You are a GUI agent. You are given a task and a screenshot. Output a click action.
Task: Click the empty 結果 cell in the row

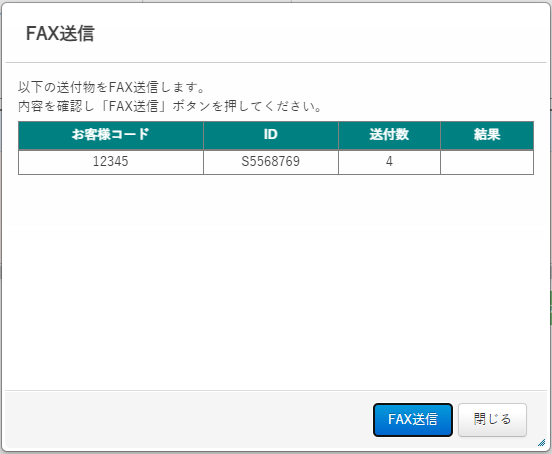click(x=487, y=162)
